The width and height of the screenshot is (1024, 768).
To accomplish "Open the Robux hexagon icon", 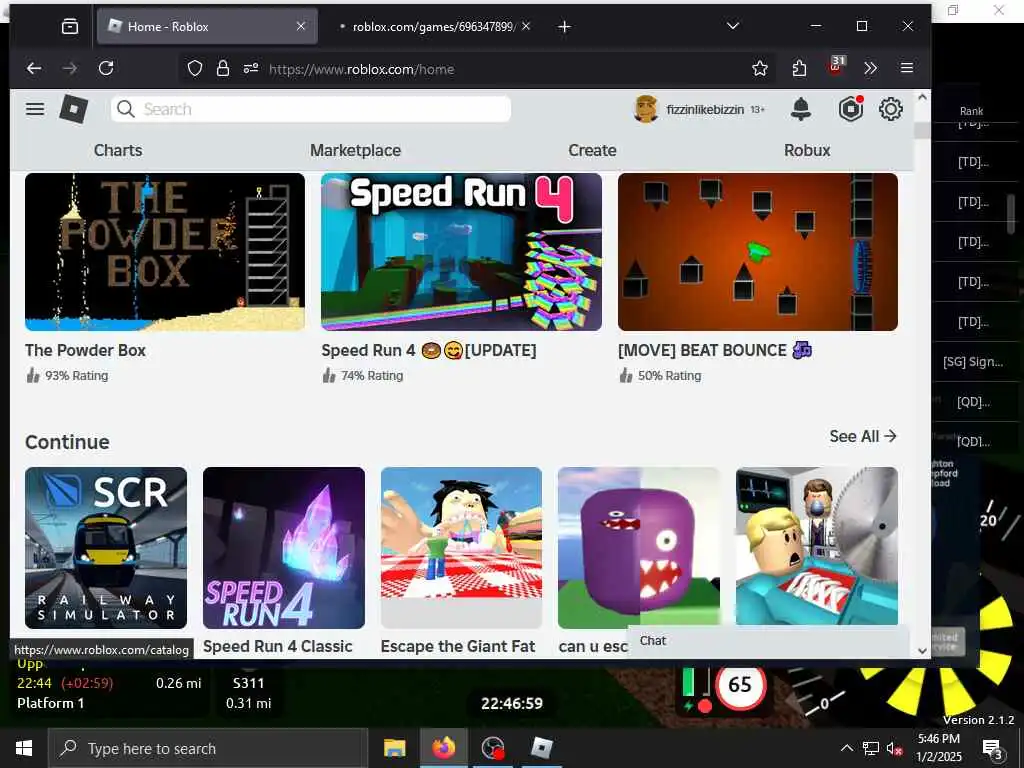I will coord(850,109).
